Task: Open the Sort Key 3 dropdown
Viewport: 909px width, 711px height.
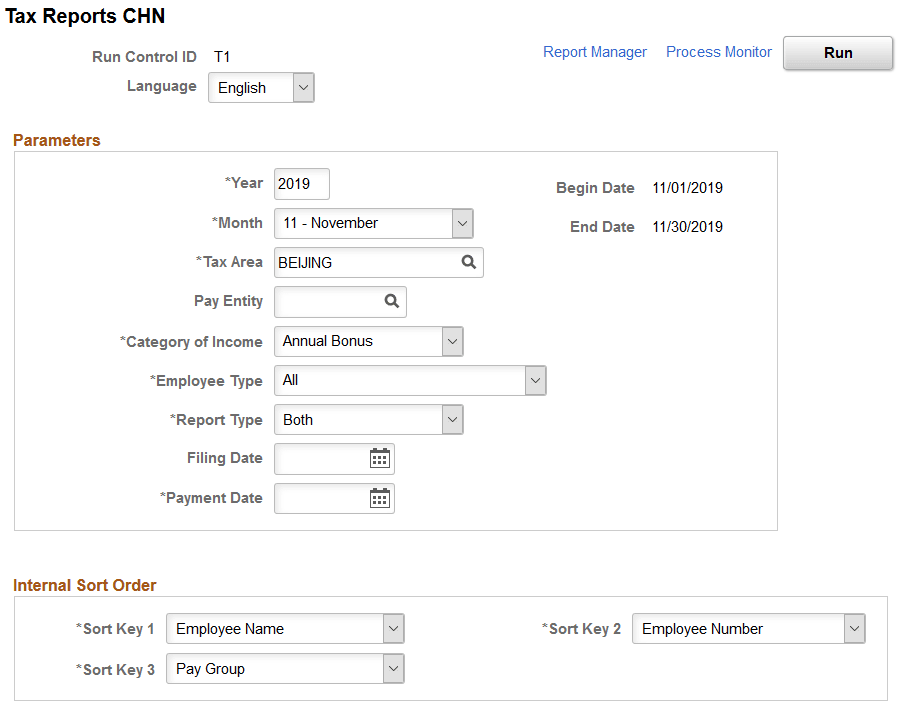Action: tap(392, 668)
